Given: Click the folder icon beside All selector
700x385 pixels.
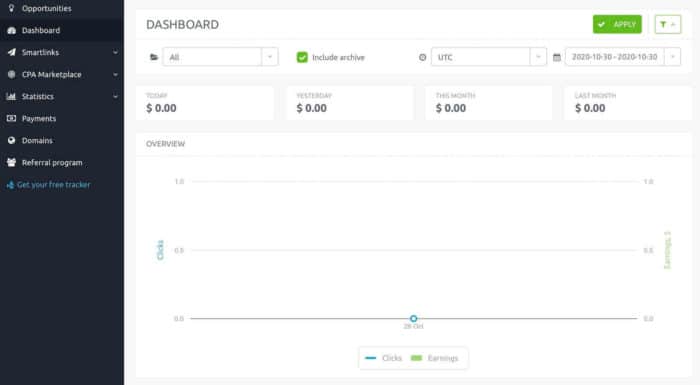Looking at the screenshot, I should [x=154, y=57].
